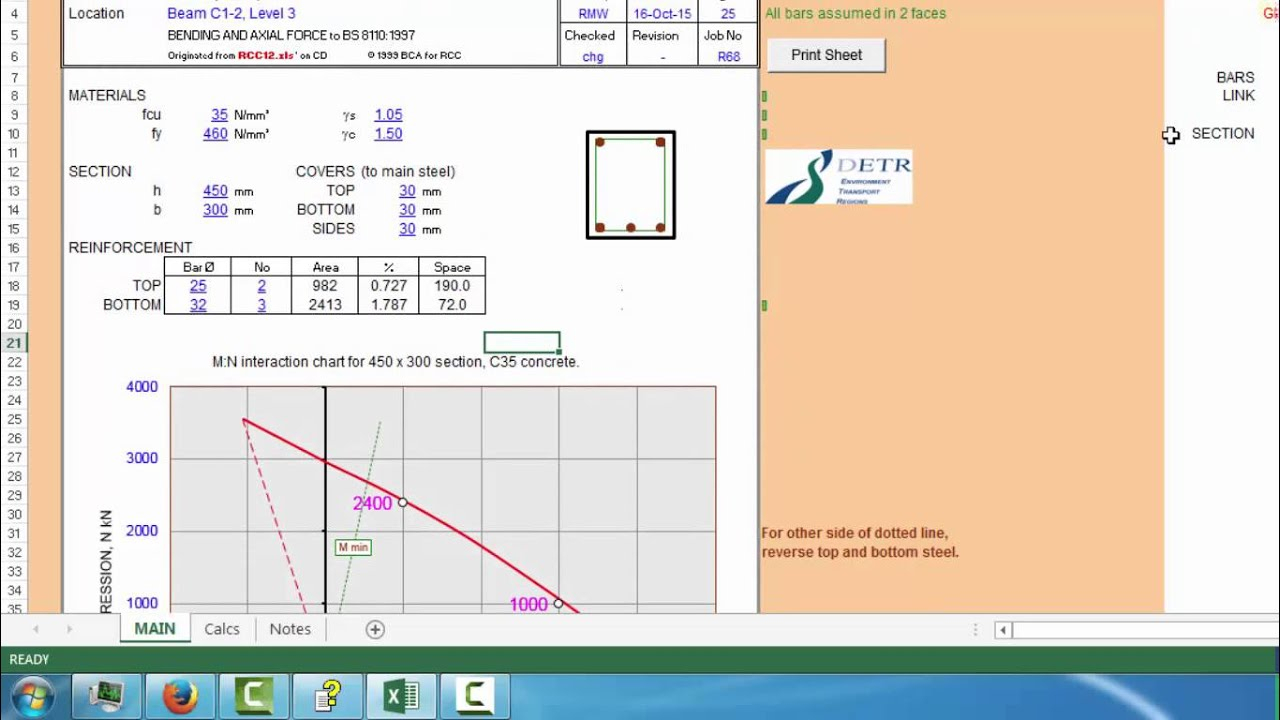This screenshot has width=1280, height=720.
Task: Select the TOP steel area 982
Action: tap(325, 286)
